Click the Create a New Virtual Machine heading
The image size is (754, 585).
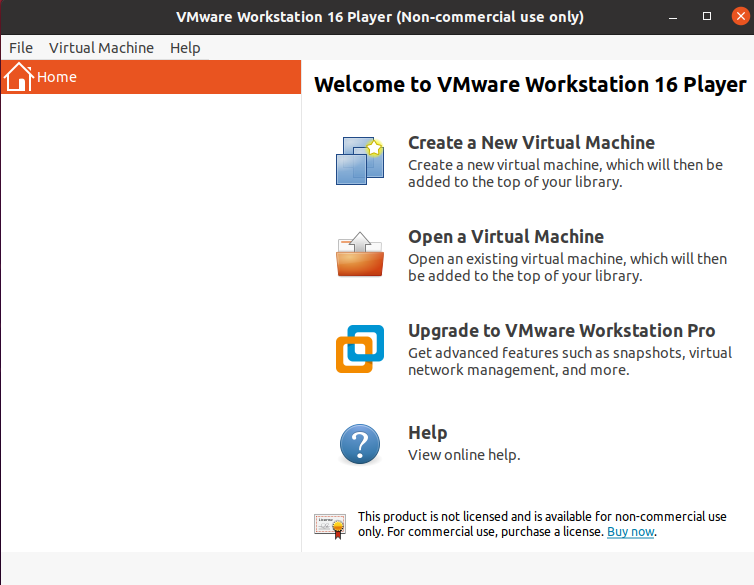click(531, 143)
